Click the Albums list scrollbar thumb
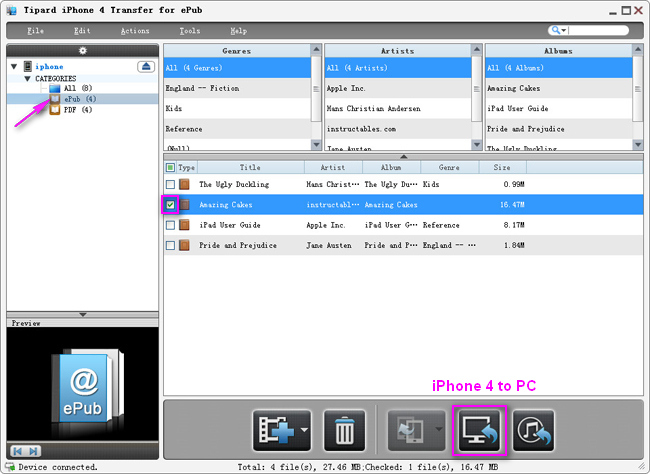The height and width of the screenshot is (474, 650). (638, 89)
